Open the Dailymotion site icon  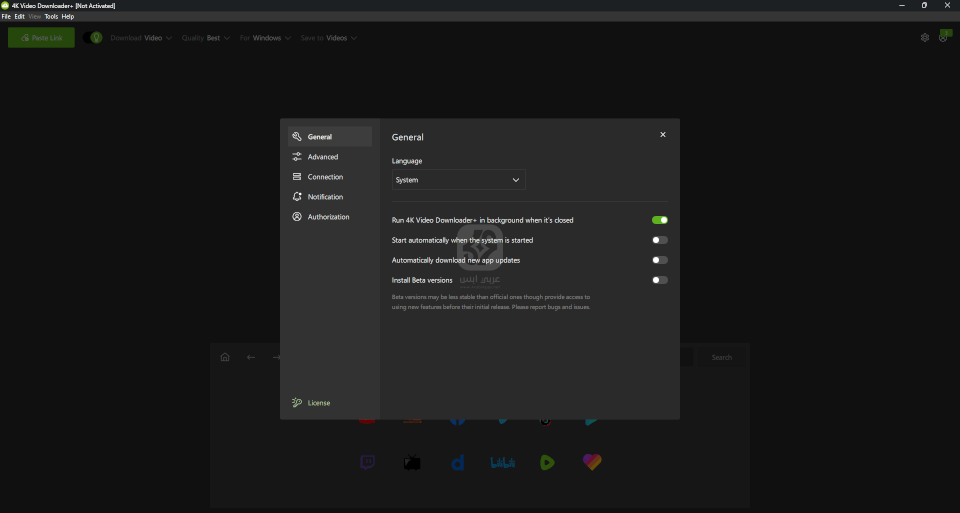tap(457, 462)
